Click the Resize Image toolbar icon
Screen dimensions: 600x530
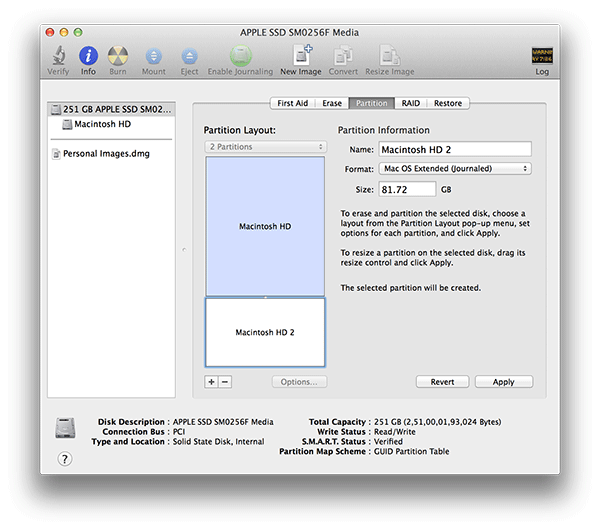coord(389,57)
